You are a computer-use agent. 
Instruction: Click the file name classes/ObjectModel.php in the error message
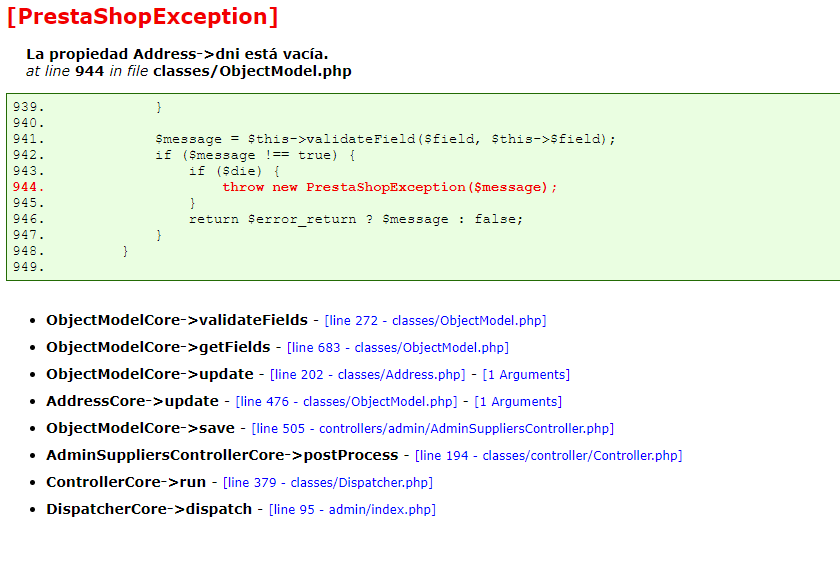pyautogui.click(x=252, y=71)
